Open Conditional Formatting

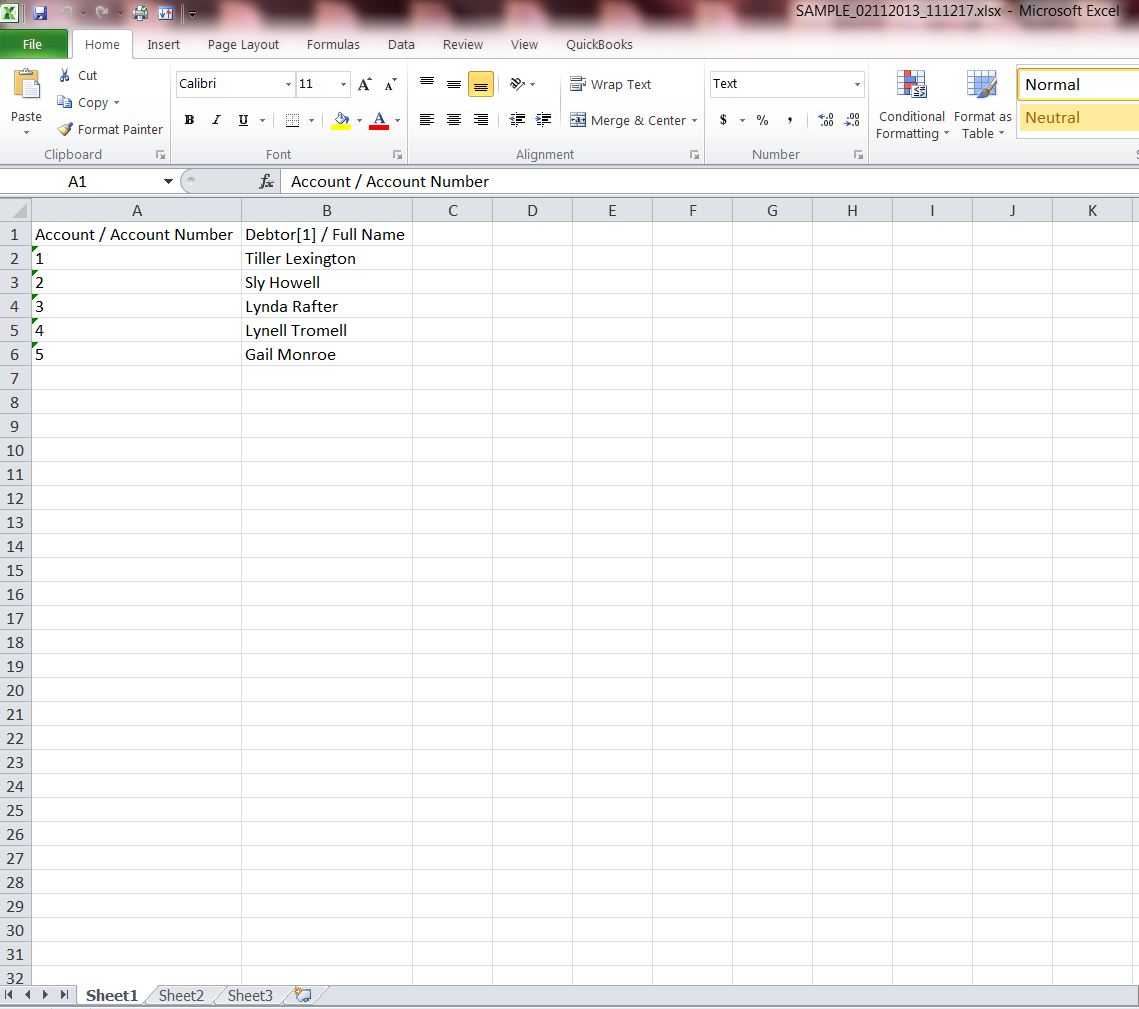[x=910, y=105]
